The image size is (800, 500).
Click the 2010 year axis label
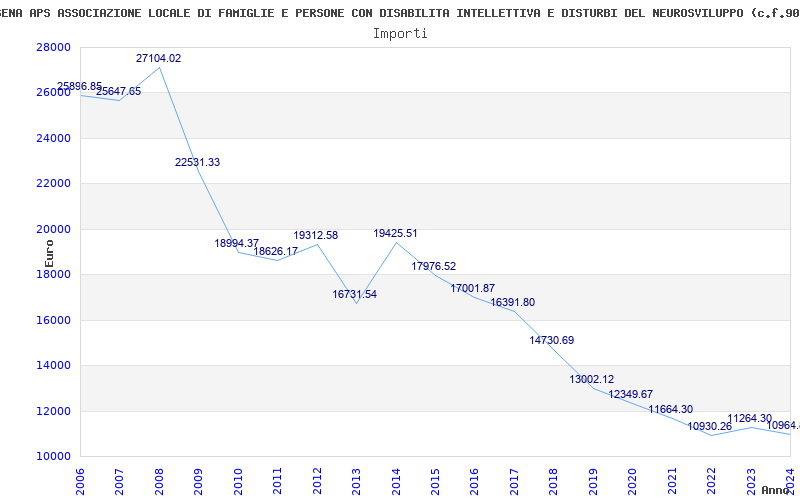238,482
